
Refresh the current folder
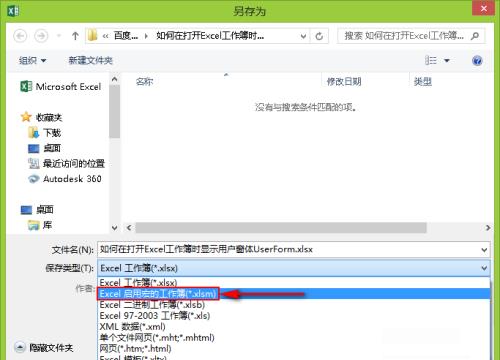319,36
